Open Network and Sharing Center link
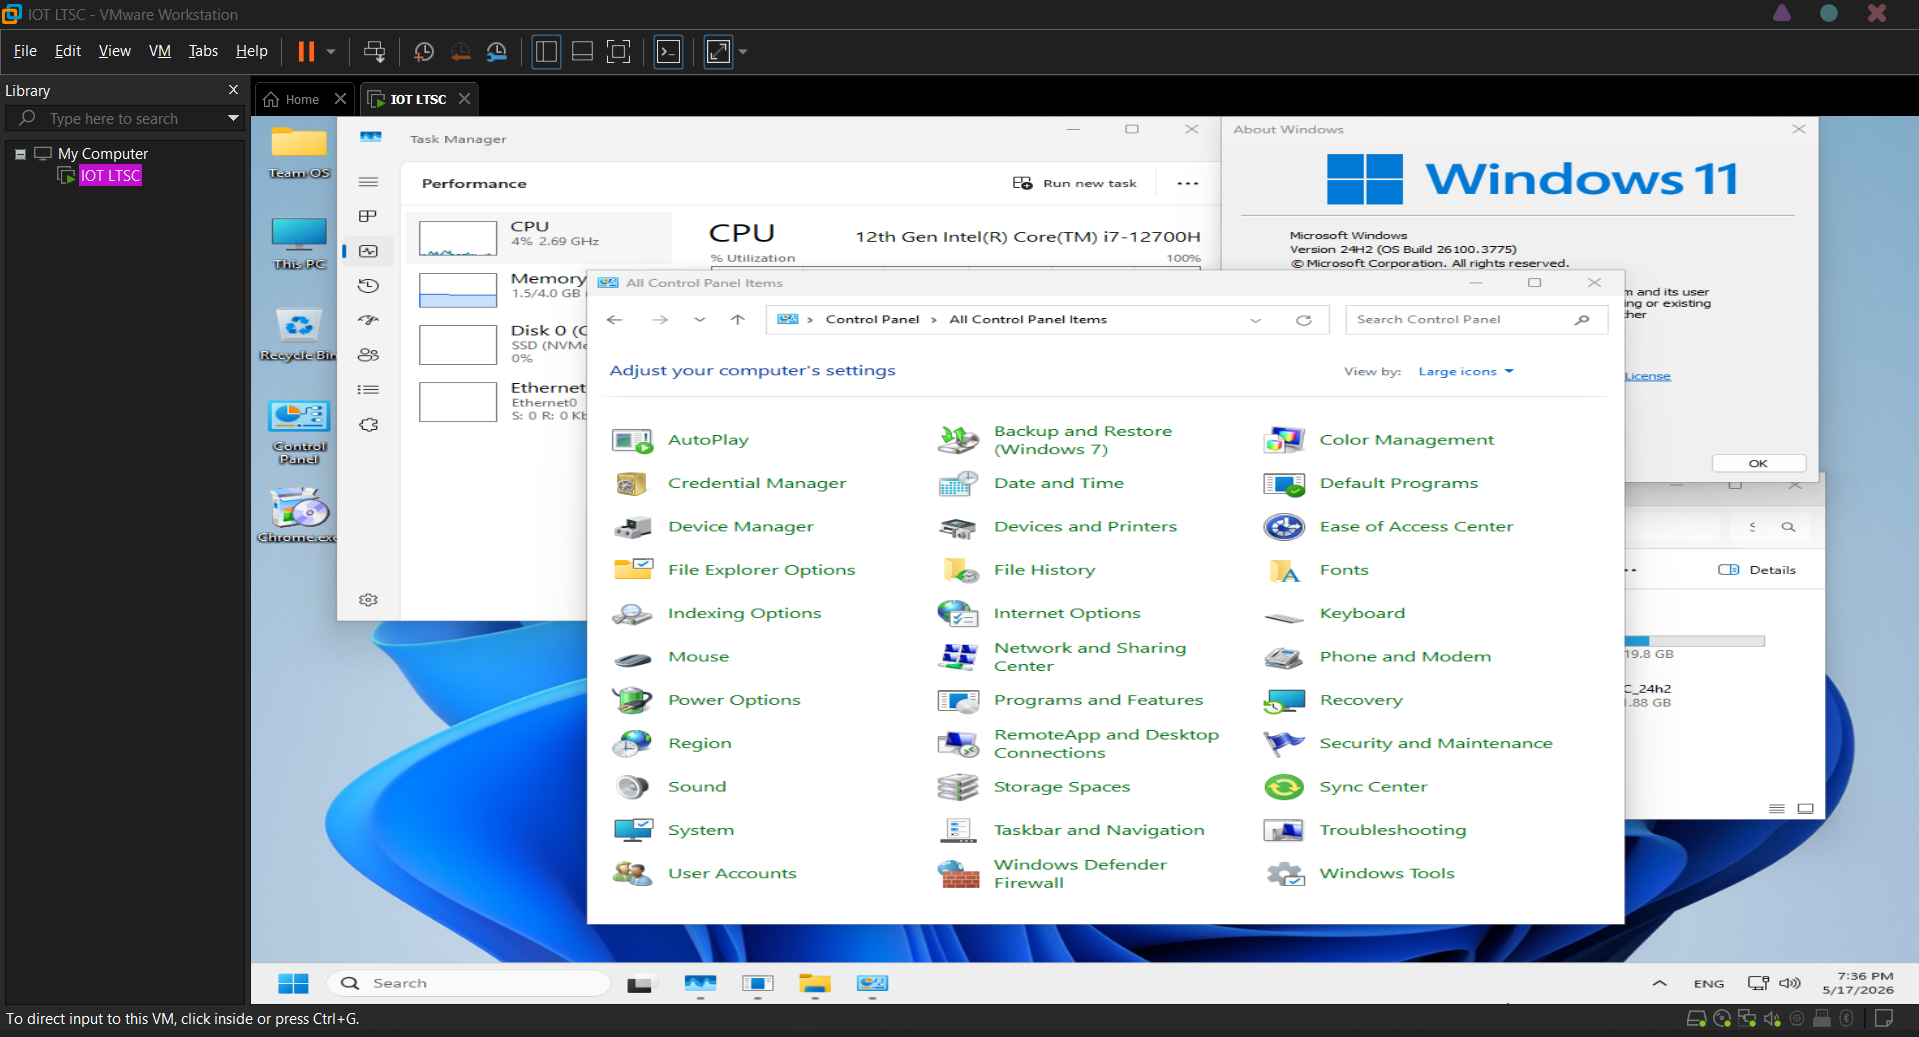This screenshot has width=1919, height=1037. pos(1090,657)
